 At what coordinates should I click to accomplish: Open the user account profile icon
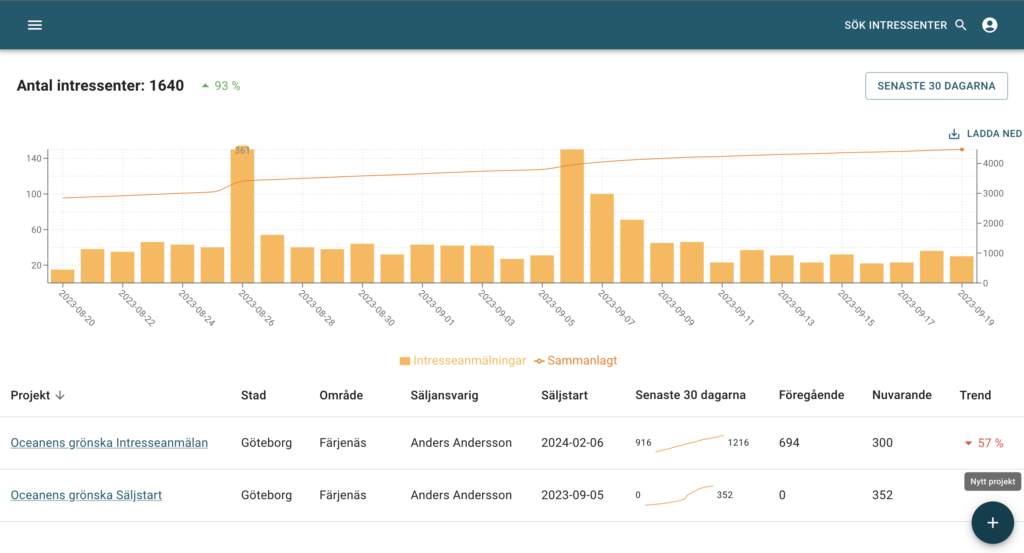coord(990,25)
